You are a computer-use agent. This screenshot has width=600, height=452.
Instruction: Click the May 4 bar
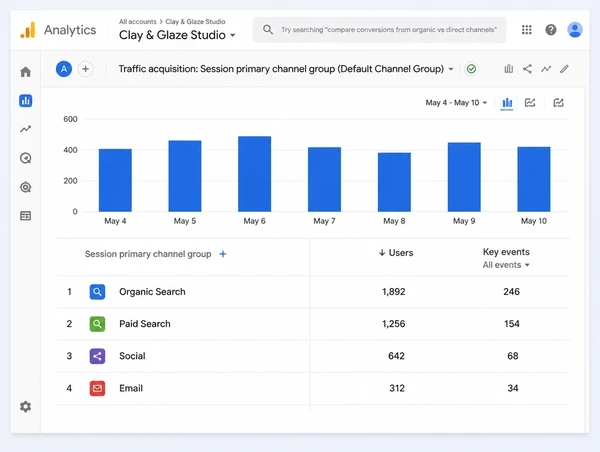pos(115,180)
